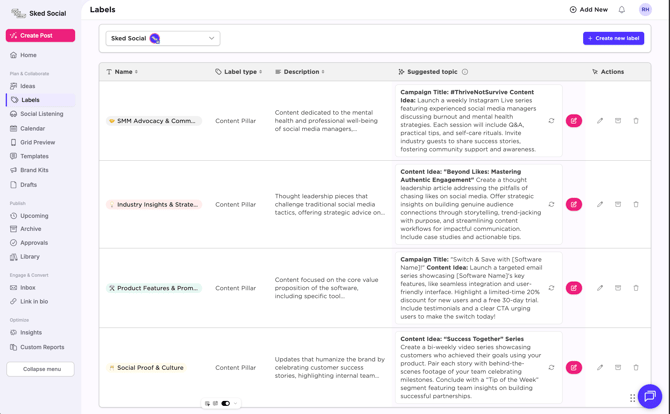Viewport: 670px width, 414px height.
Task: Create post from Industry Insights suggested topic
Action: point(574,204)
